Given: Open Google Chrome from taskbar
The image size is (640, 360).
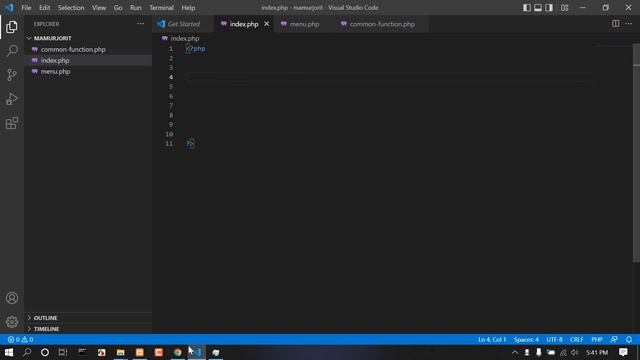Looking at the screenshot, I should pos(178,352).
